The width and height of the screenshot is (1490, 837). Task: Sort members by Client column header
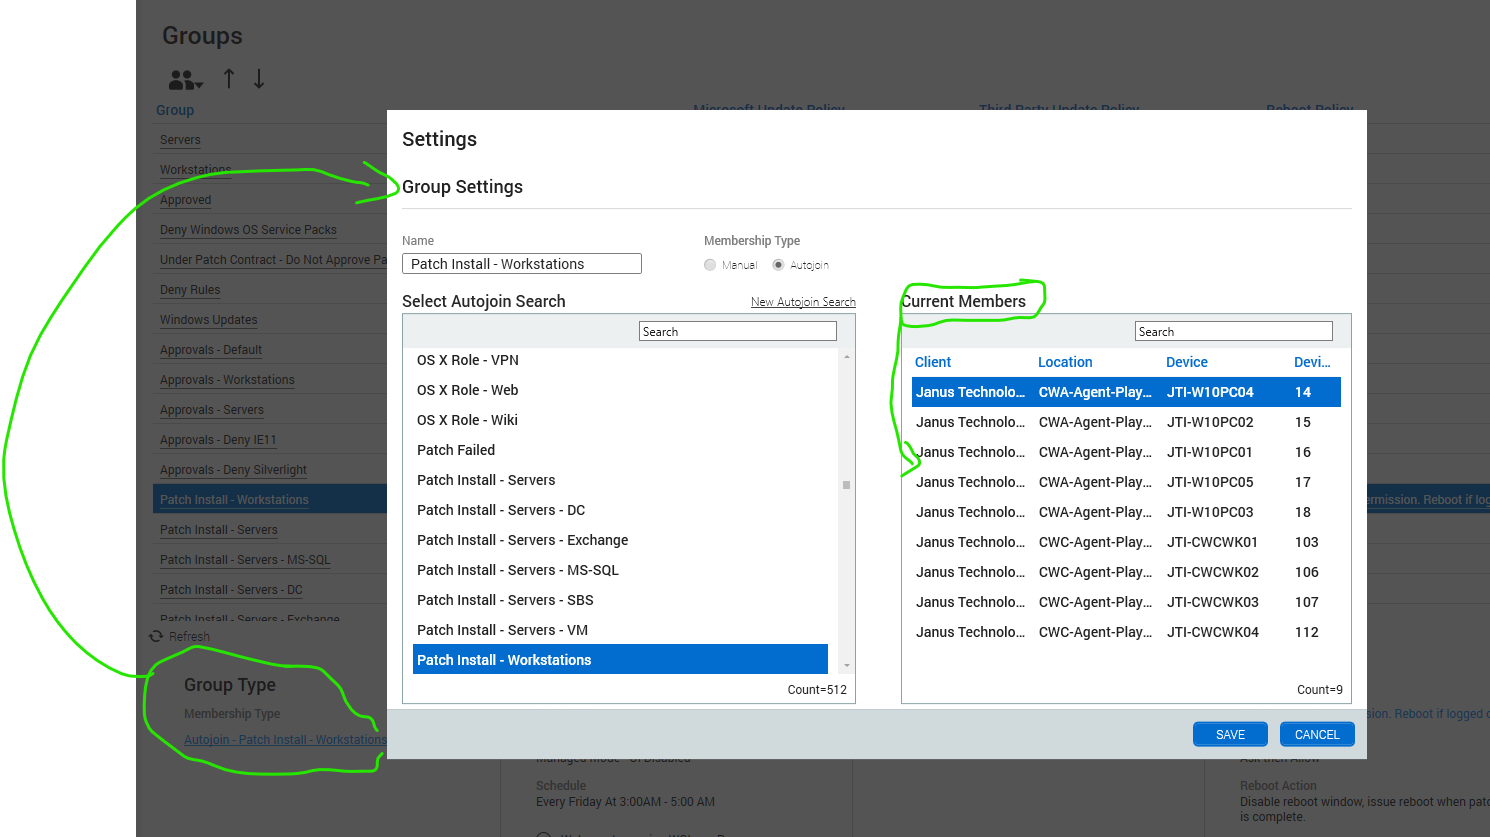click(933, 362)
